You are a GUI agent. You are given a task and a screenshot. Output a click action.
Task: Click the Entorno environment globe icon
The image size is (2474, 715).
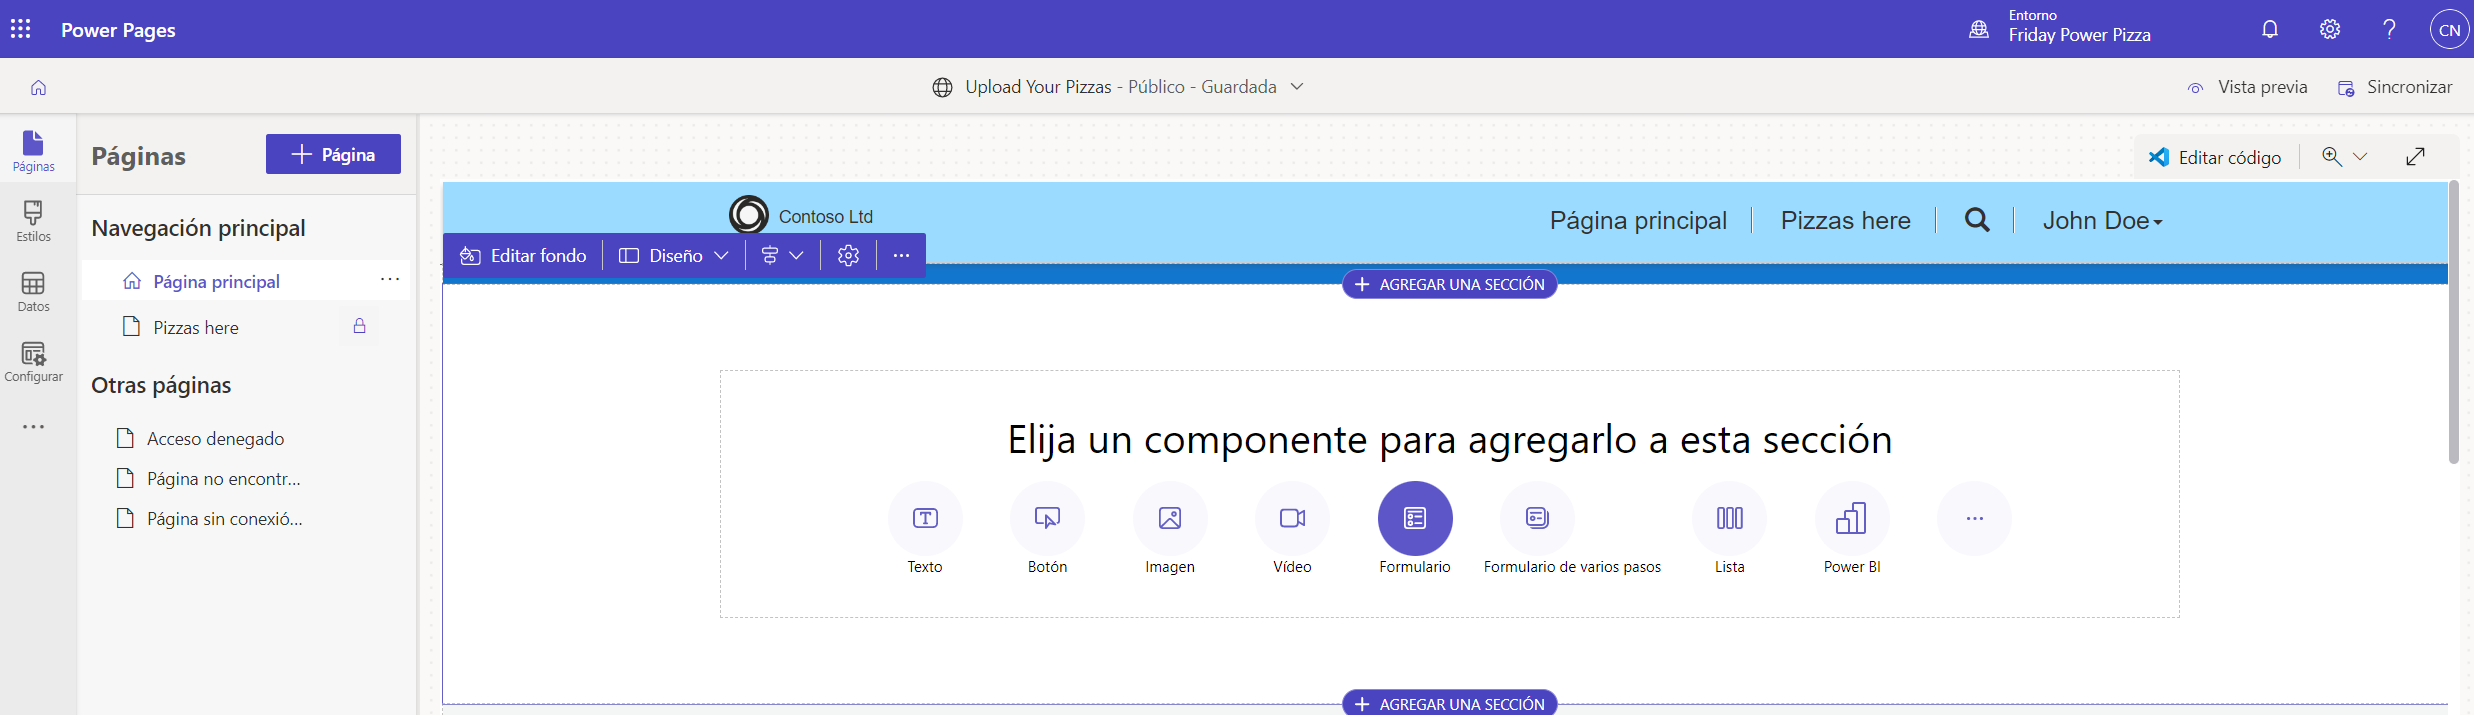click(x=1979, y=29)
